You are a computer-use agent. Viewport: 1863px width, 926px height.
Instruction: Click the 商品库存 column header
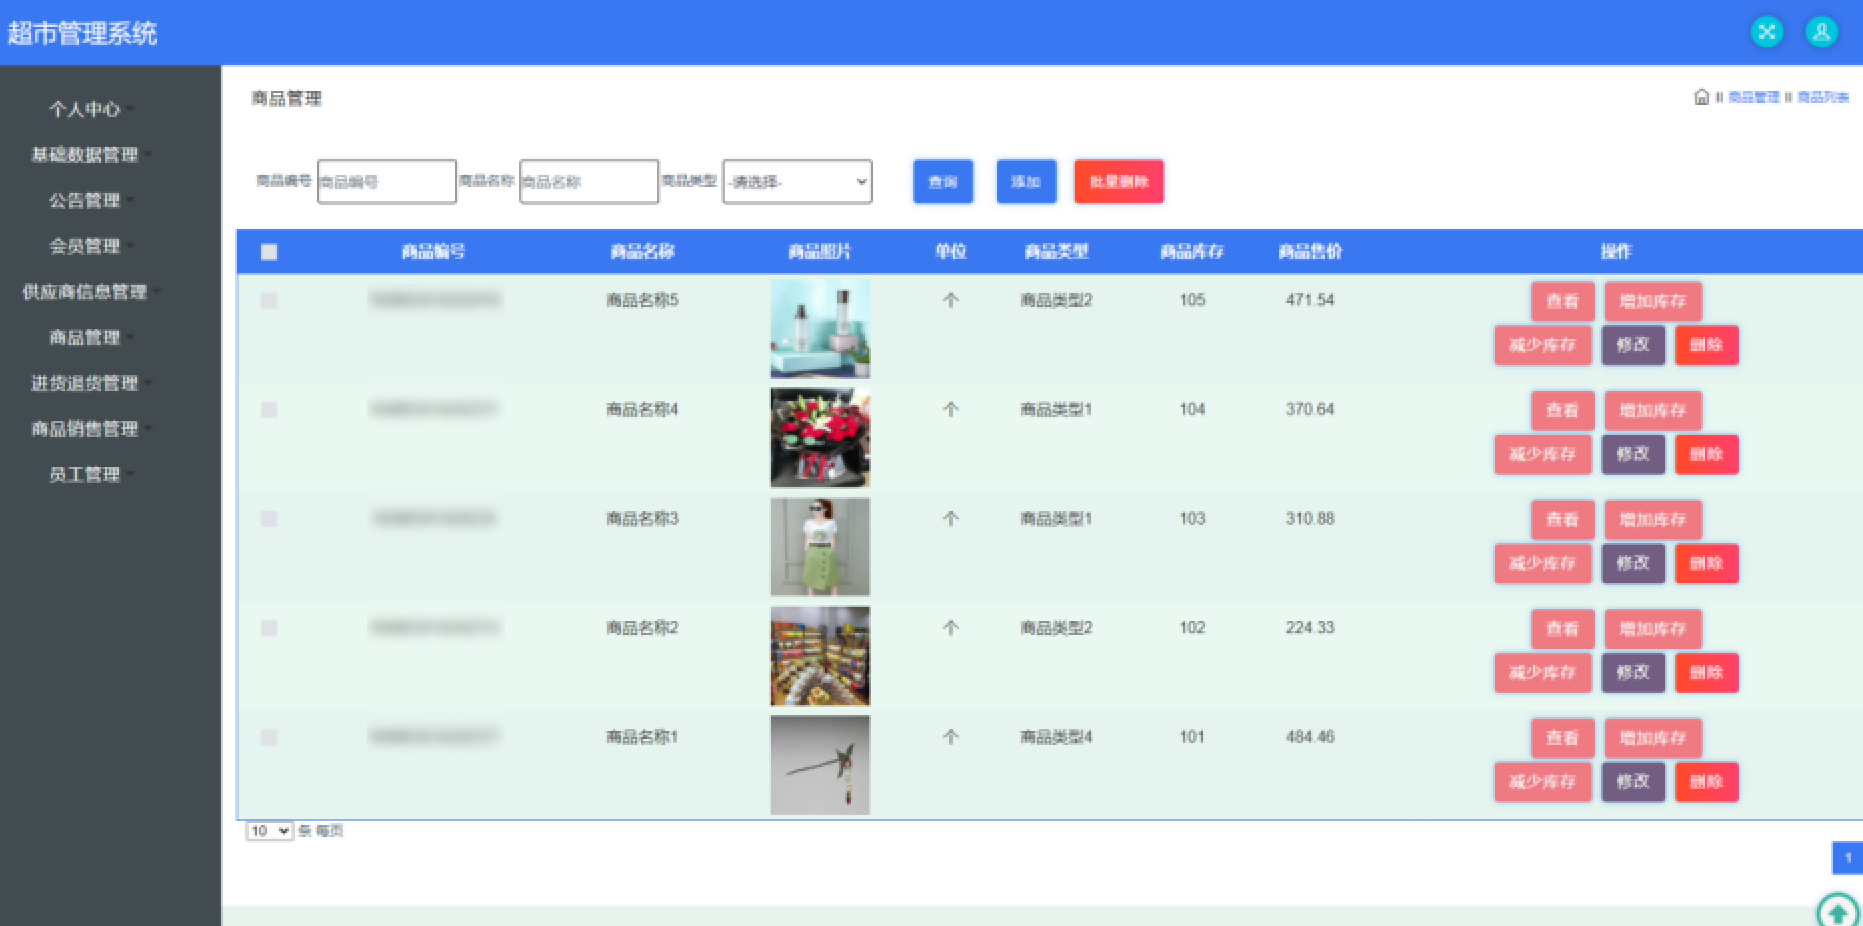coord(1192,252)
